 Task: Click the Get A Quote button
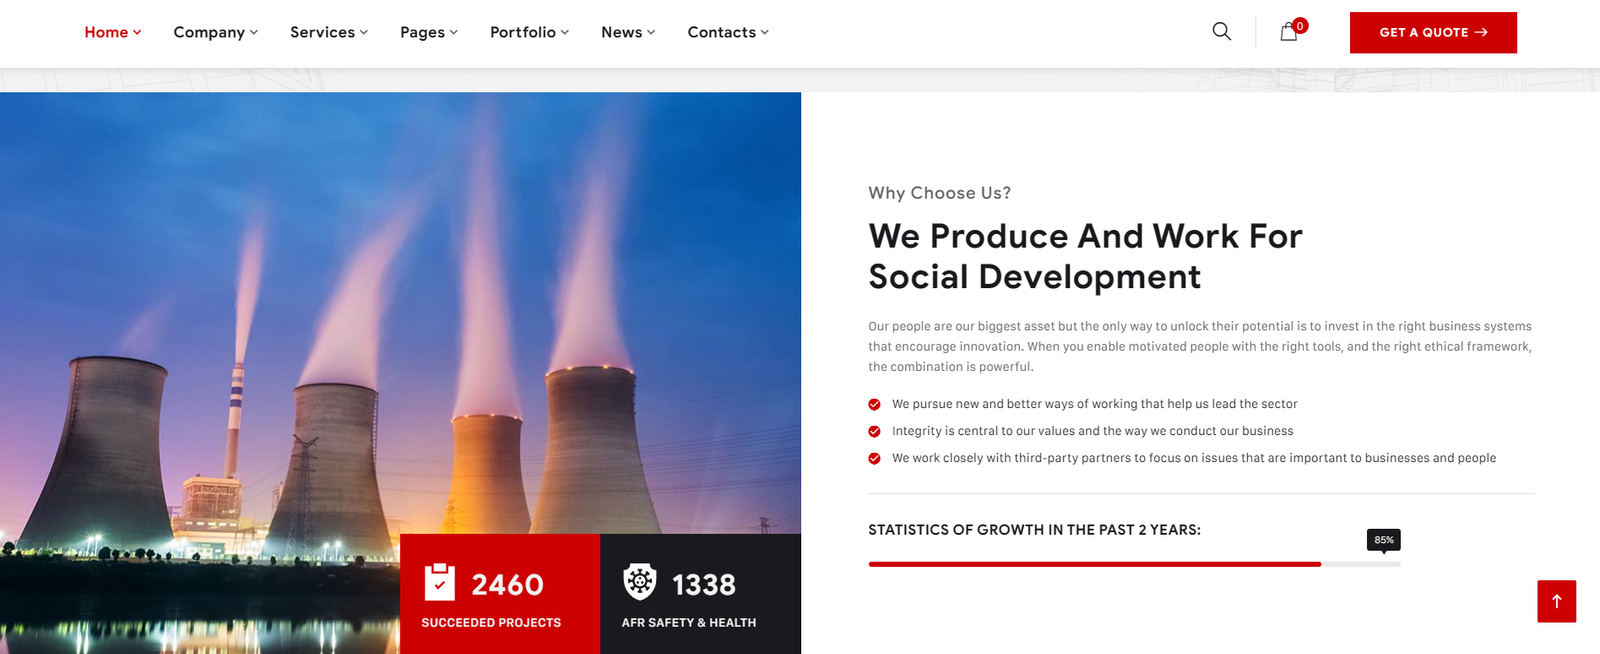[1432, 32]
